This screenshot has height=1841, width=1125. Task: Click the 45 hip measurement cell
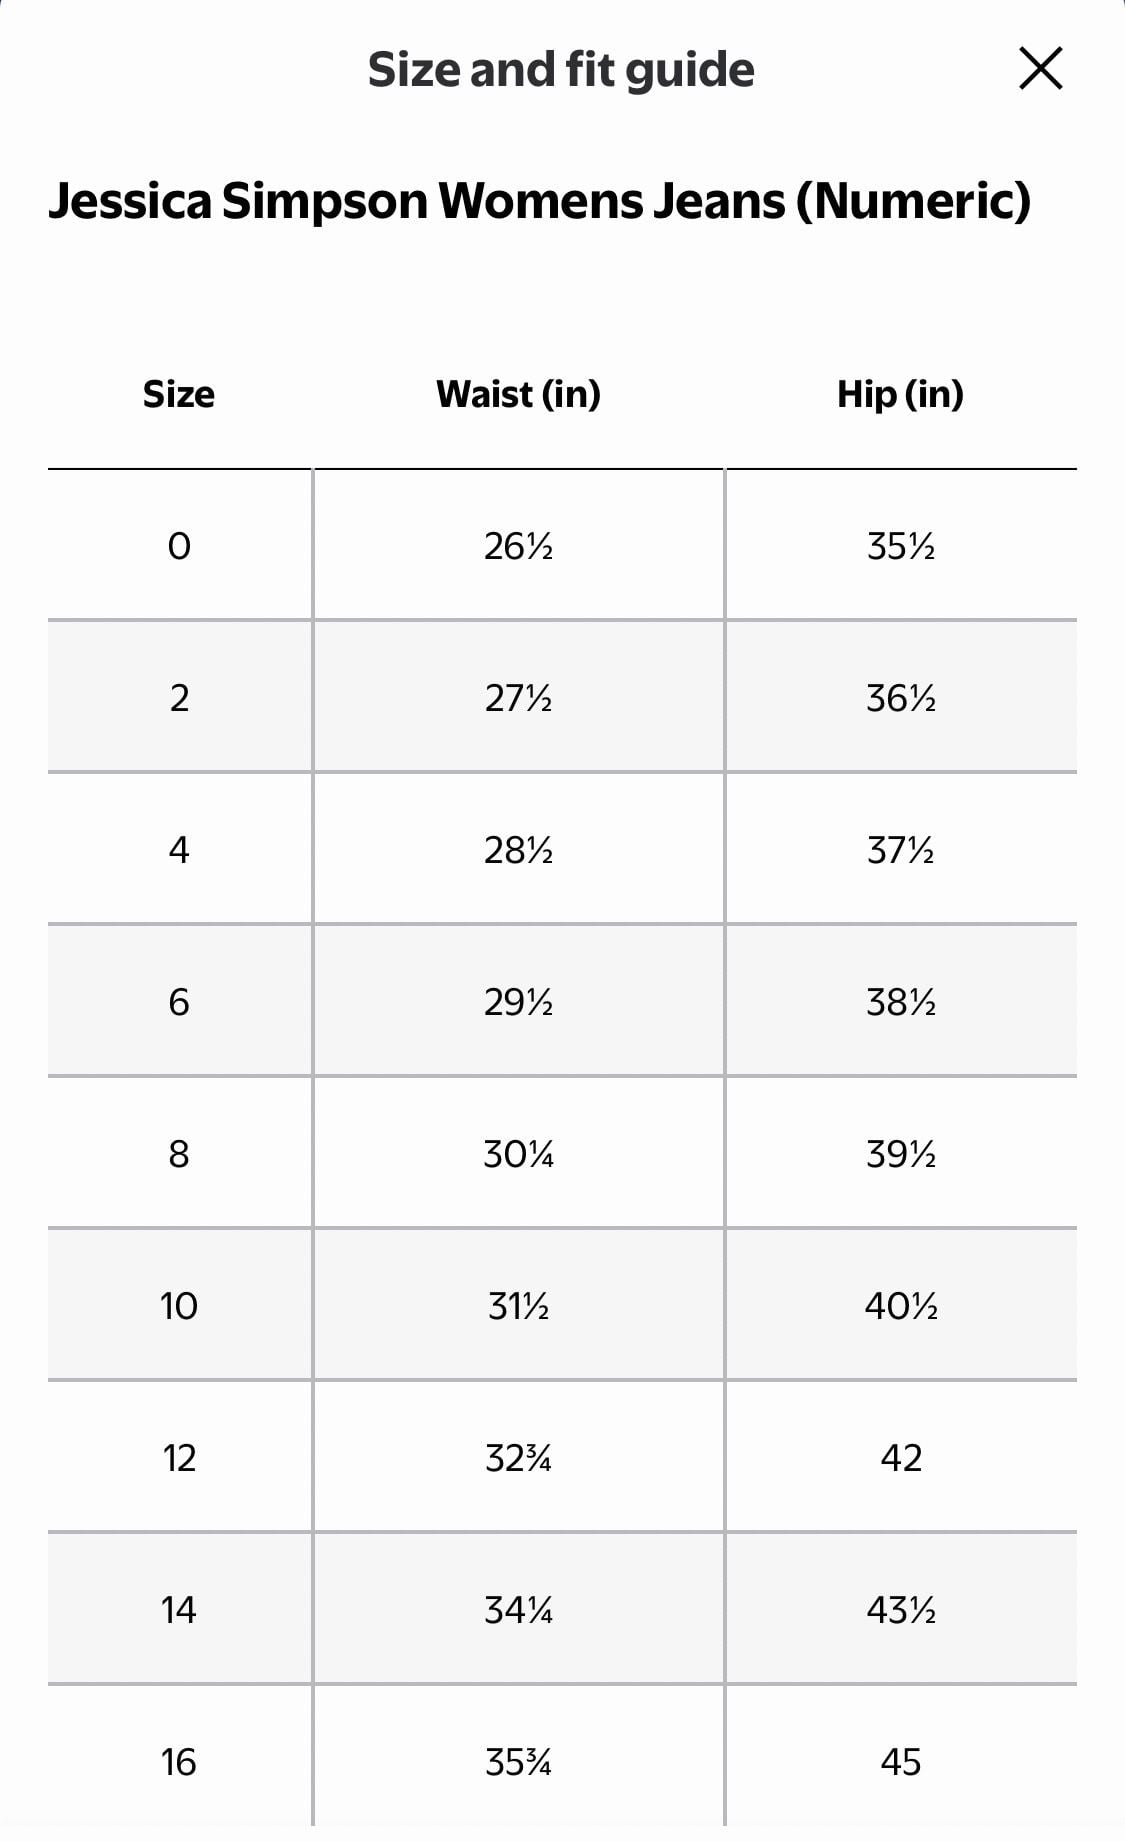click(x=901, y=1762)
